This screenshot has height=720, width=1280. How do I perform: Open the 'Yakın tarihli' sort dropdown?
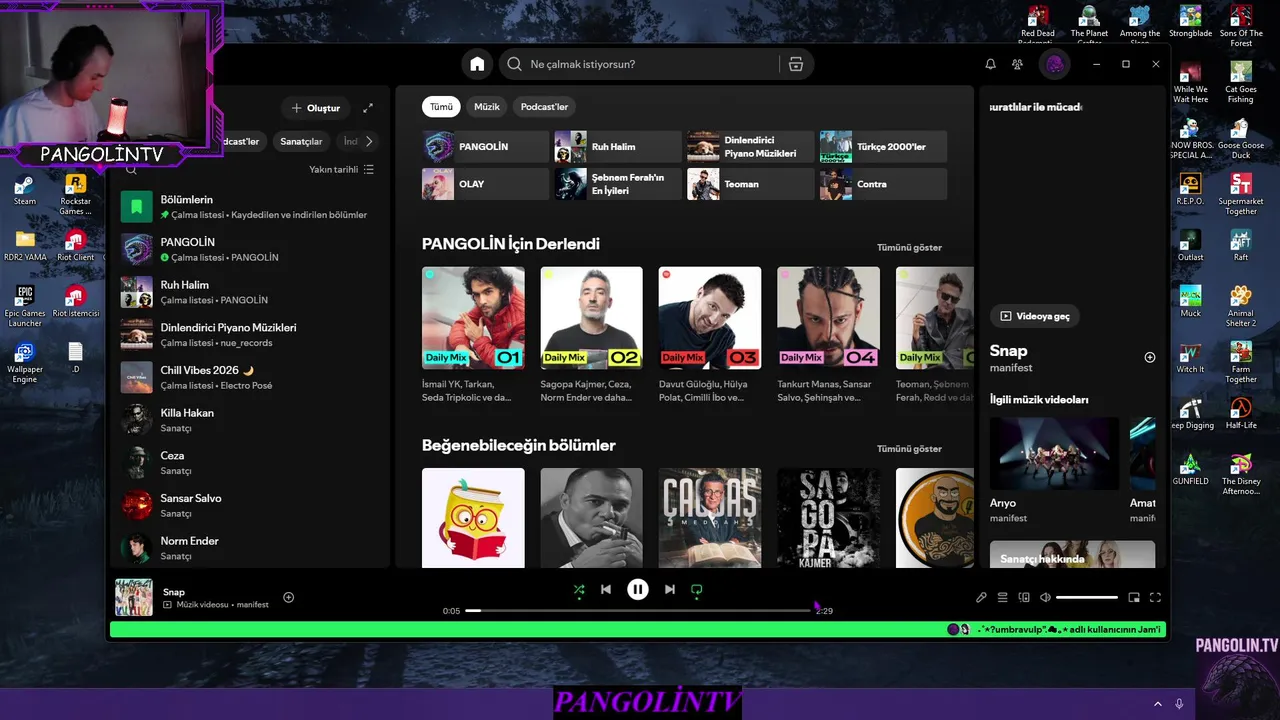341,170
